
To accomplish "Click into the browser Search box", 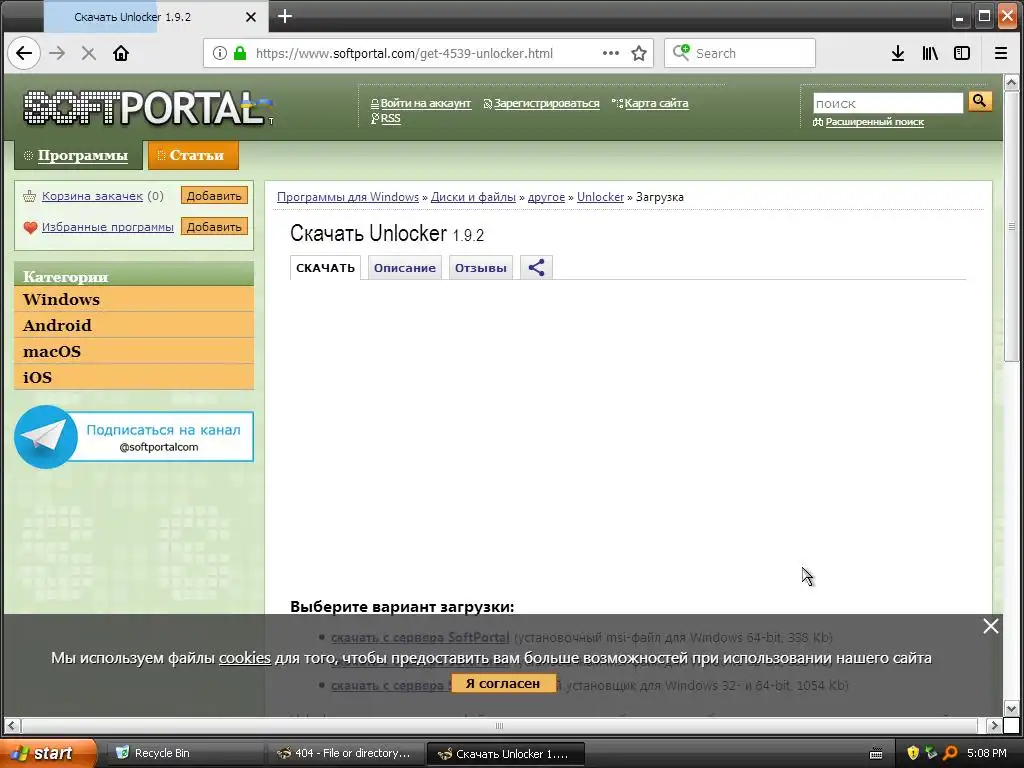I will pyautogui.click(x=740, y=54).
